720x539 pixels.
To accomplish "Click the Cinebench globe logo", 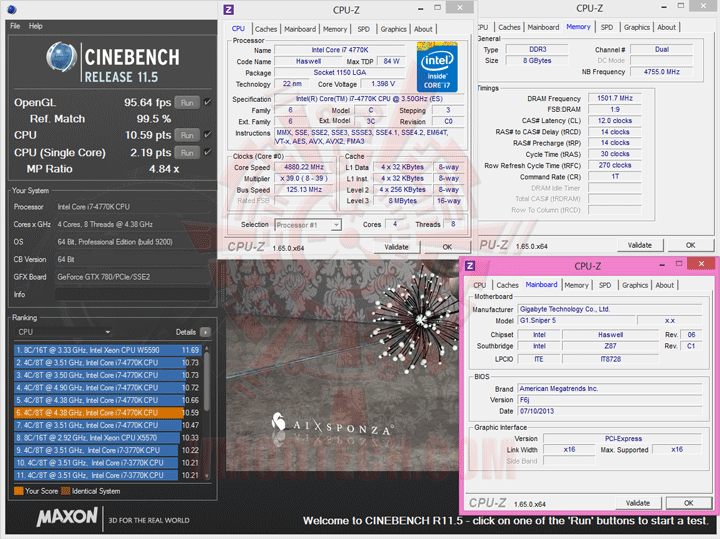I will tap(61, 57).
